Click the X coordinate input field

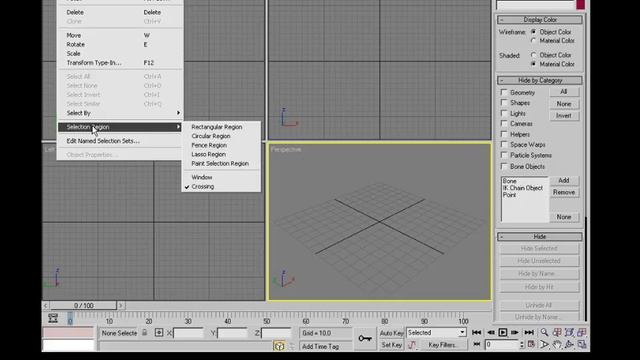(188, 333)
